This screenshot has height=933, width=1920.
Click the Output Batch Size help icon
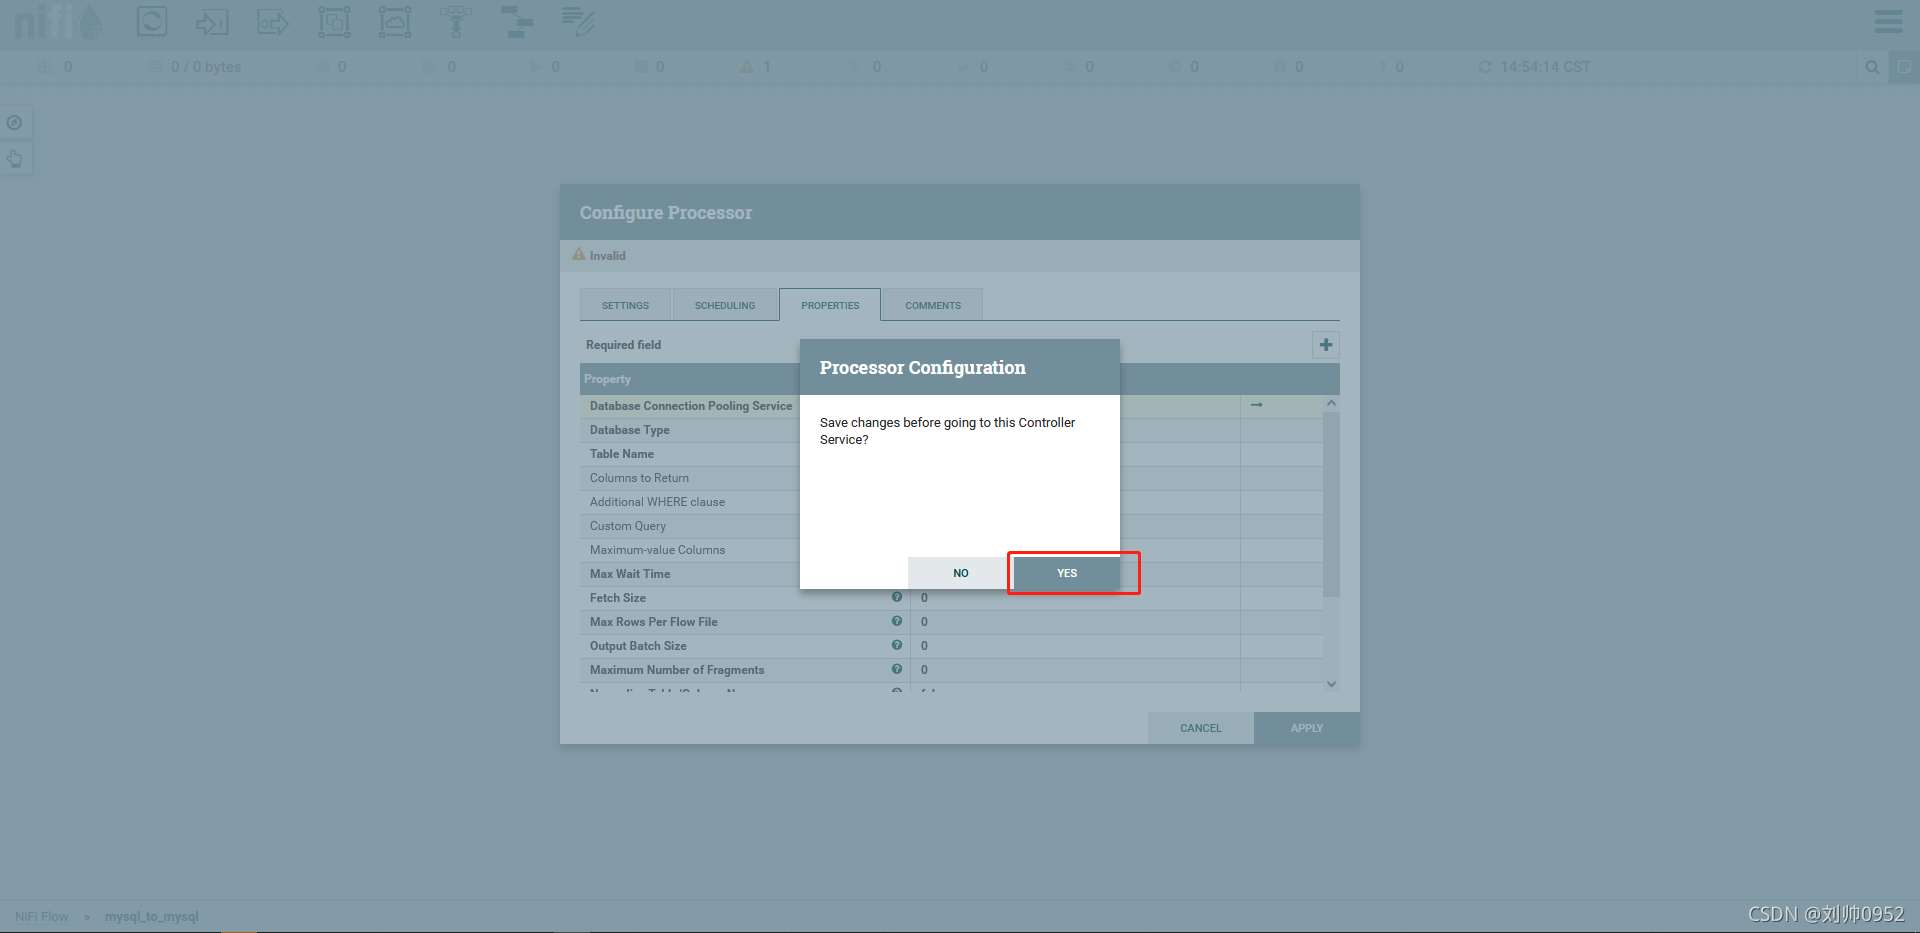tap(897, 645)
